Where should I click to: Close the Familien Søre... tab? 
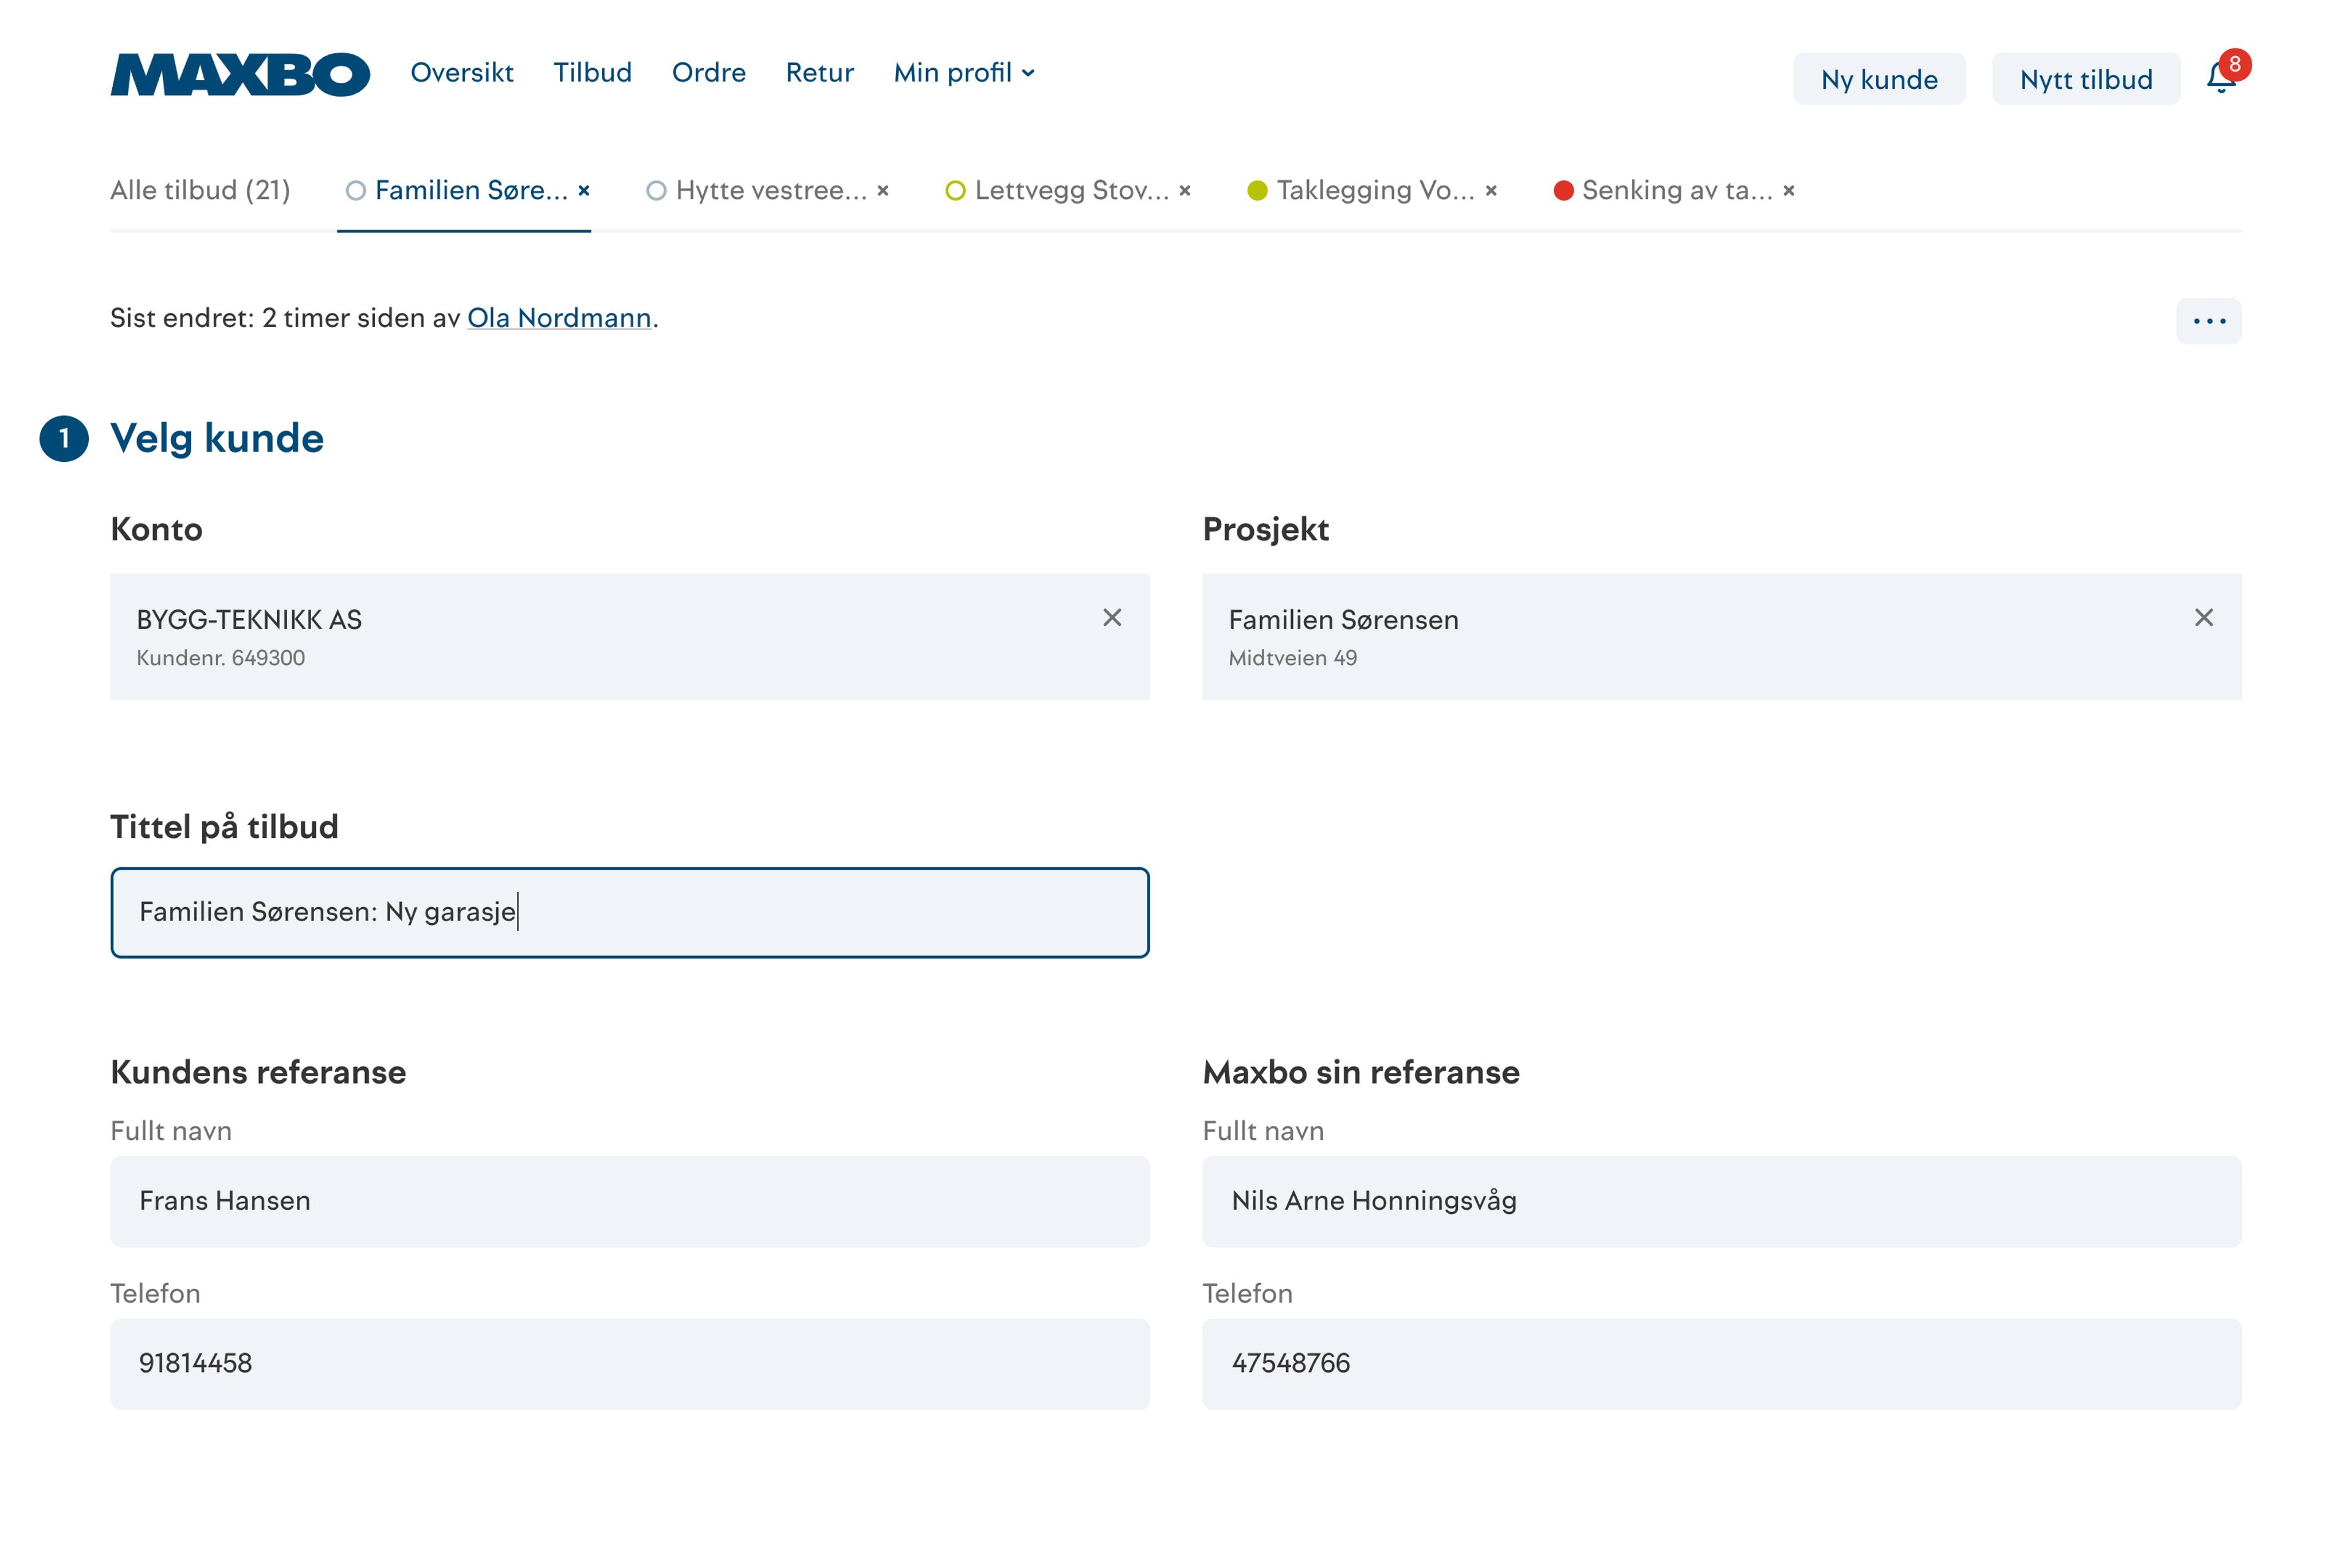[584, 190]
